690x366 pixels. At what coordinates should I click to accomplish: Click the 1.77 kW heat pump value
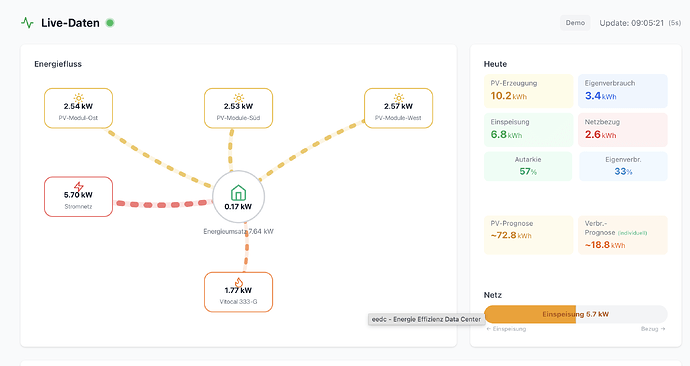(239, 290)
